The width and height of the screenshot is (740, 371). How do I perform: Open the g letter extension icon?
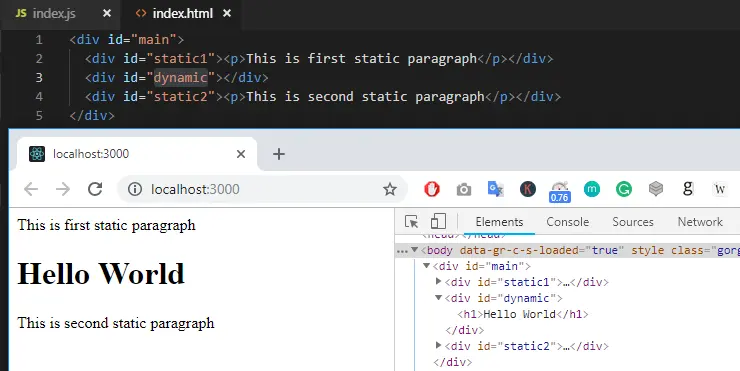tap(688, 189)
